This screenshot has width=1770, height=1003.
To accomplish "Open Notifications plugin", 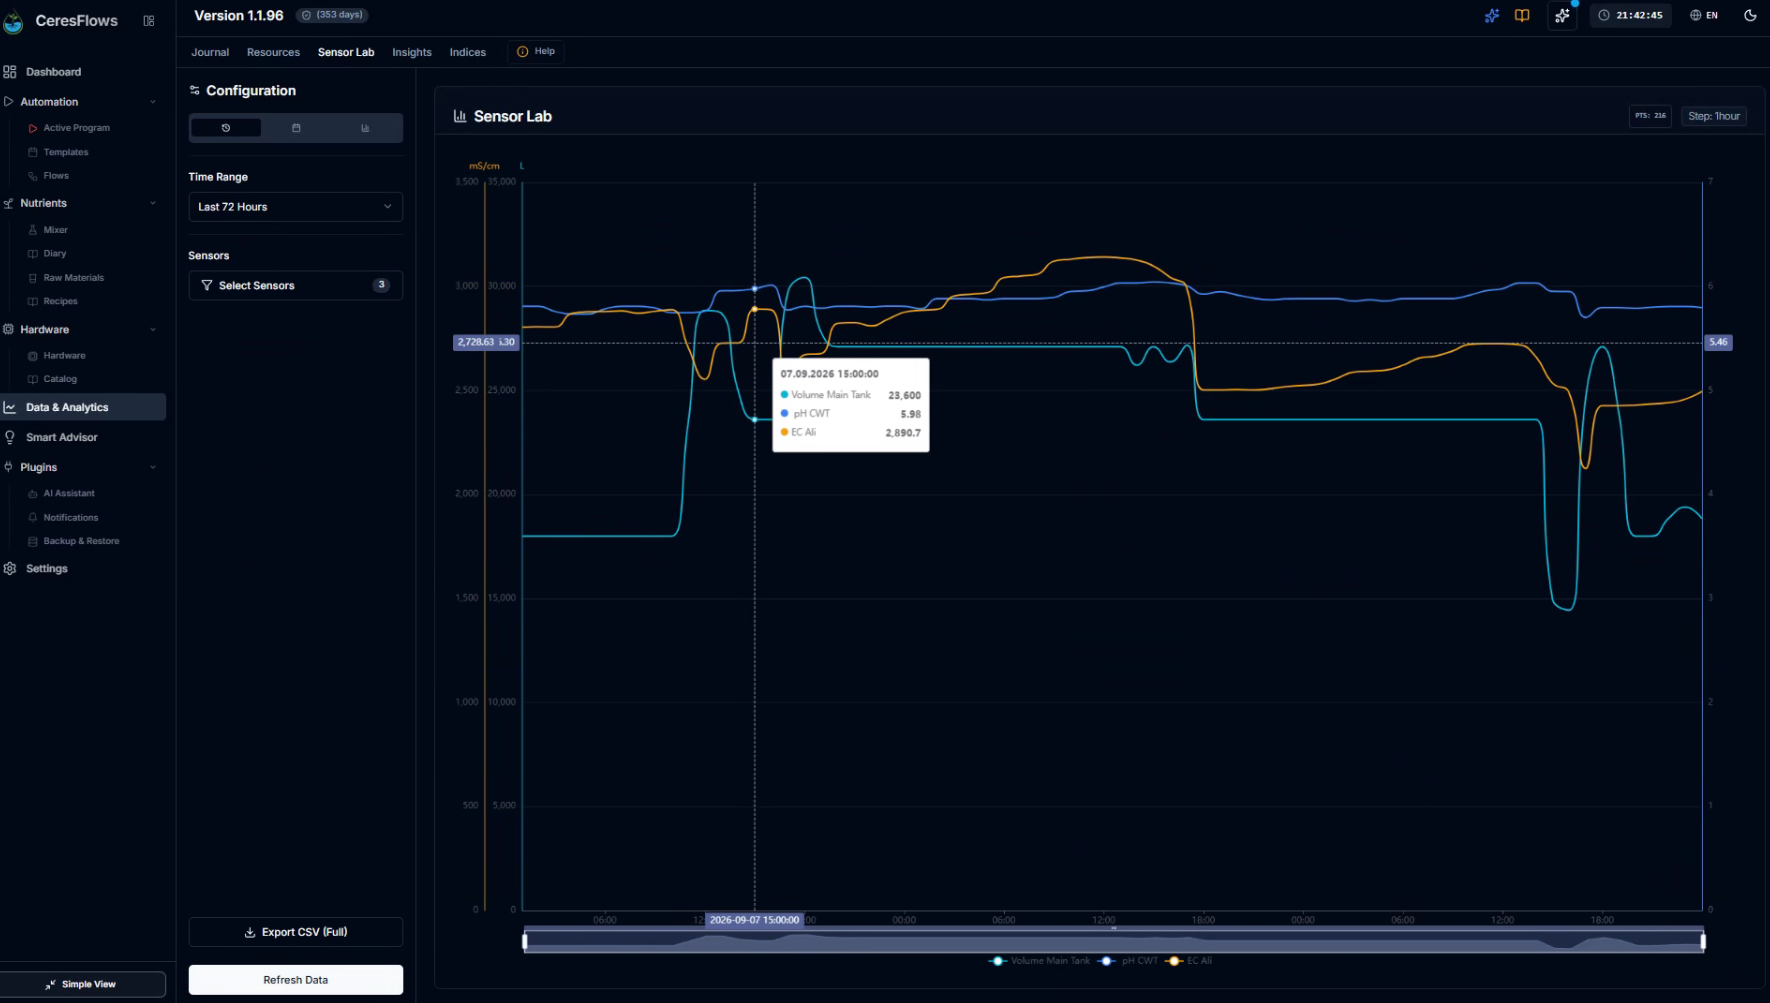I will [x=70, y=518].
